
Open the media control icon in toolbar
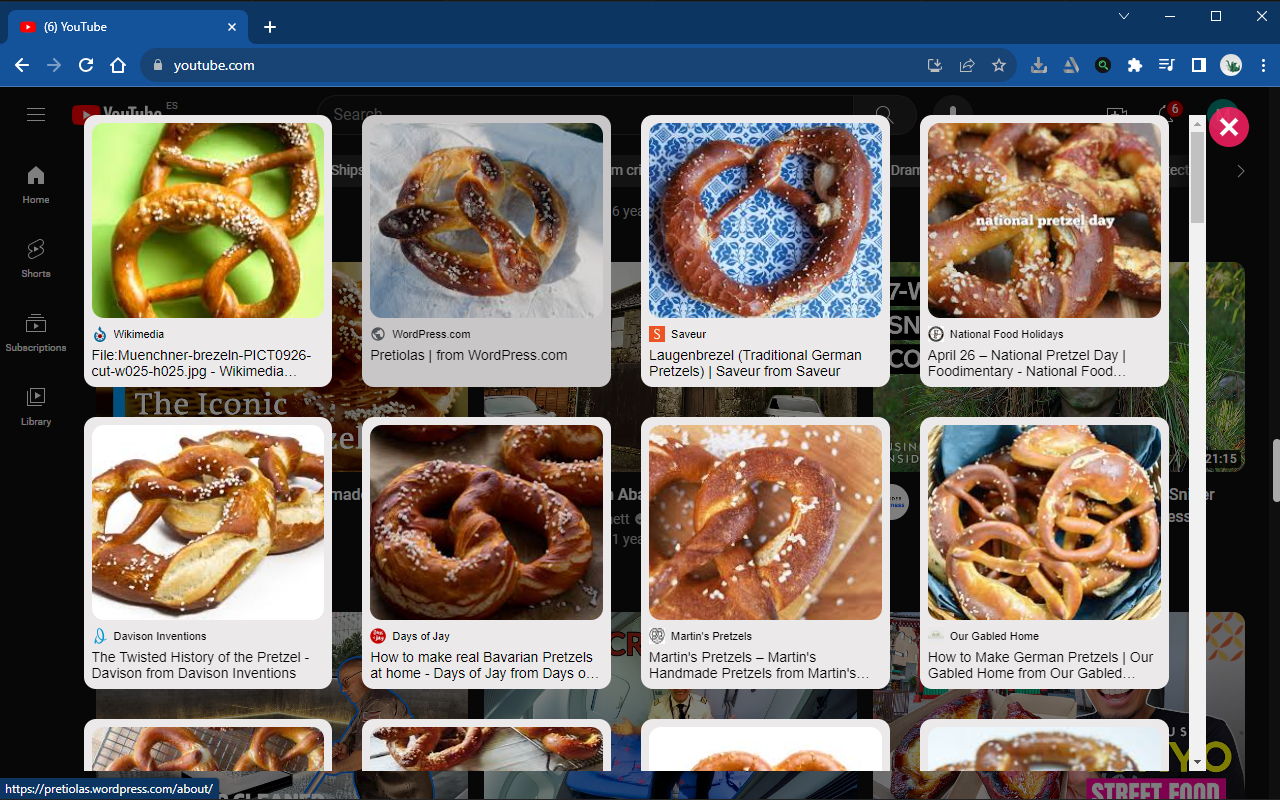1166,65
